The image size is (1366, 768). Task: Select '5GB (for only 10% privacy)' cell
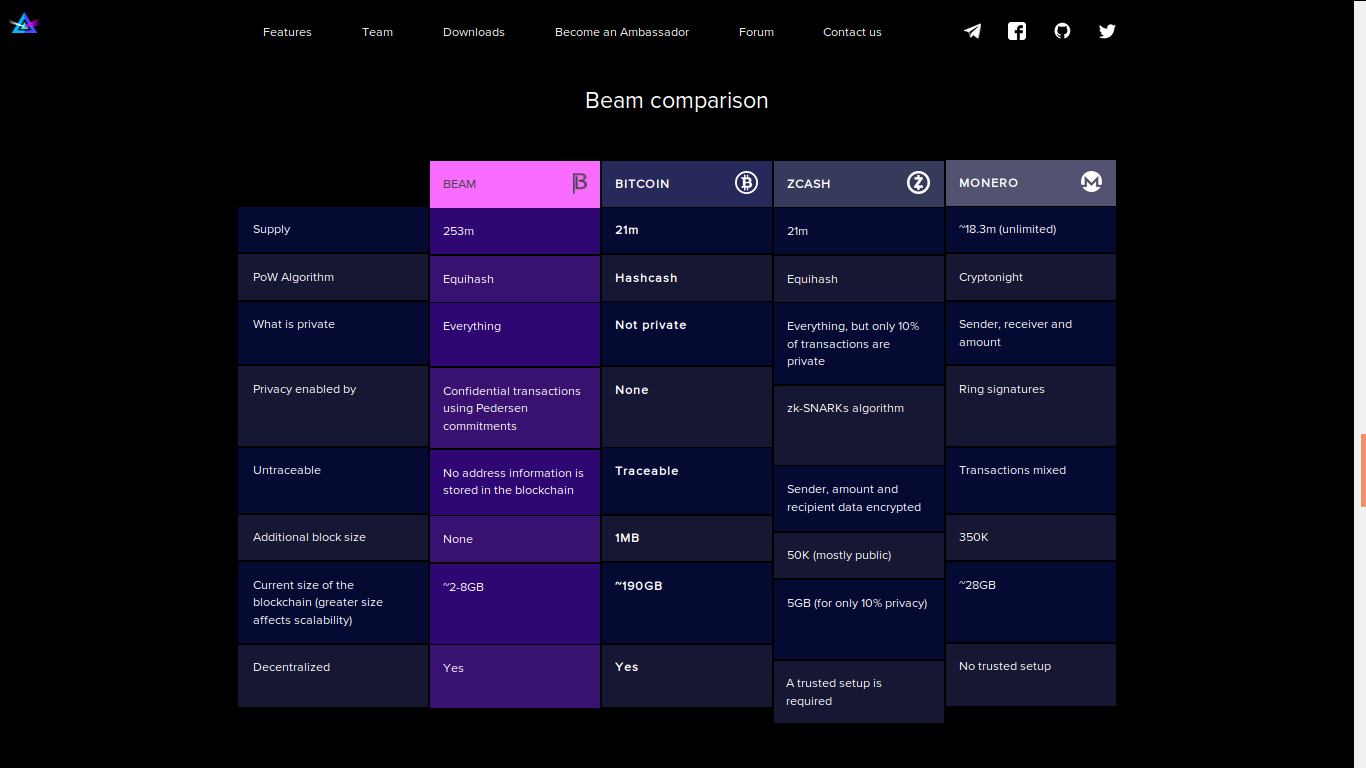(x=859, y=620)
